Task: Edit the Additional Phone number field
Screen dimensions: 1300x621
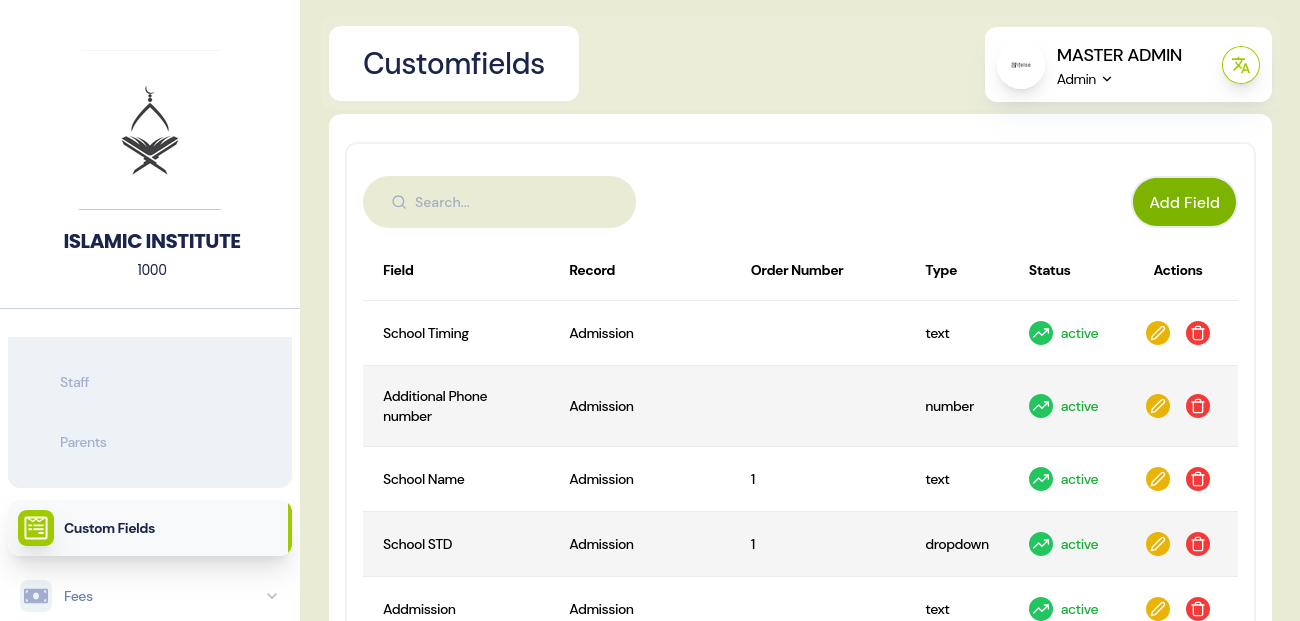Action: click(x=1157, y=406)
